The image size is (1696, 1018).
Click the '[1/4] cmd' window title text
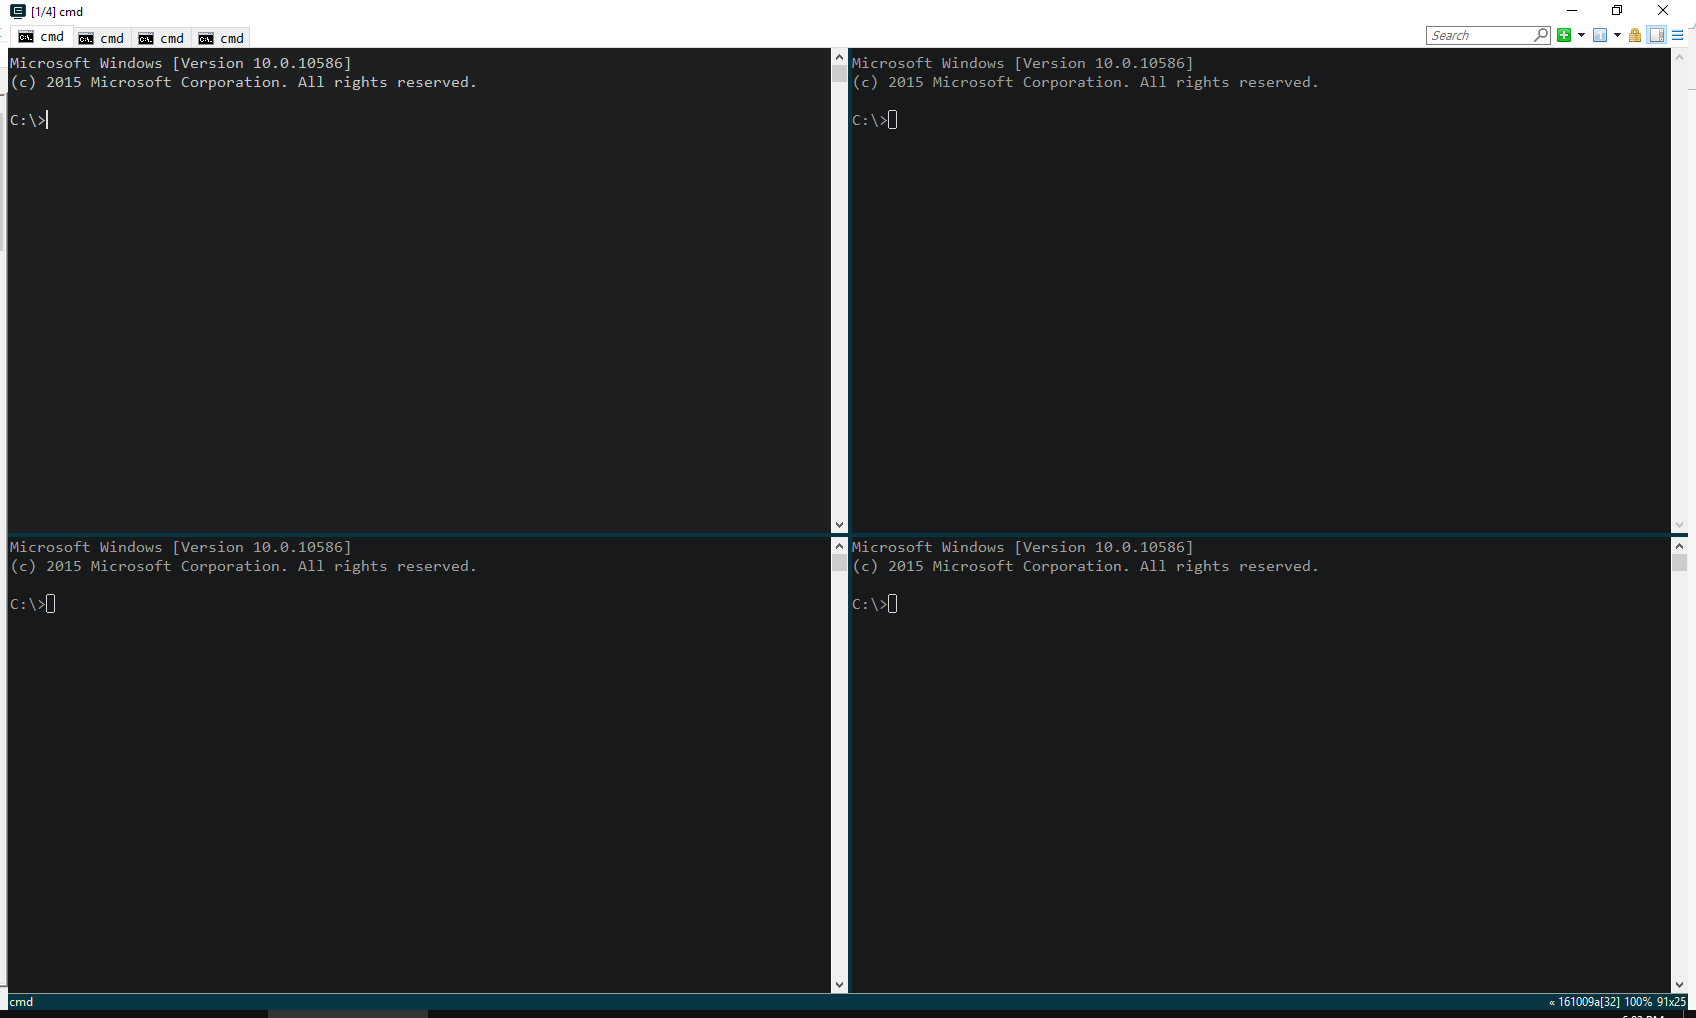point(57,12)
